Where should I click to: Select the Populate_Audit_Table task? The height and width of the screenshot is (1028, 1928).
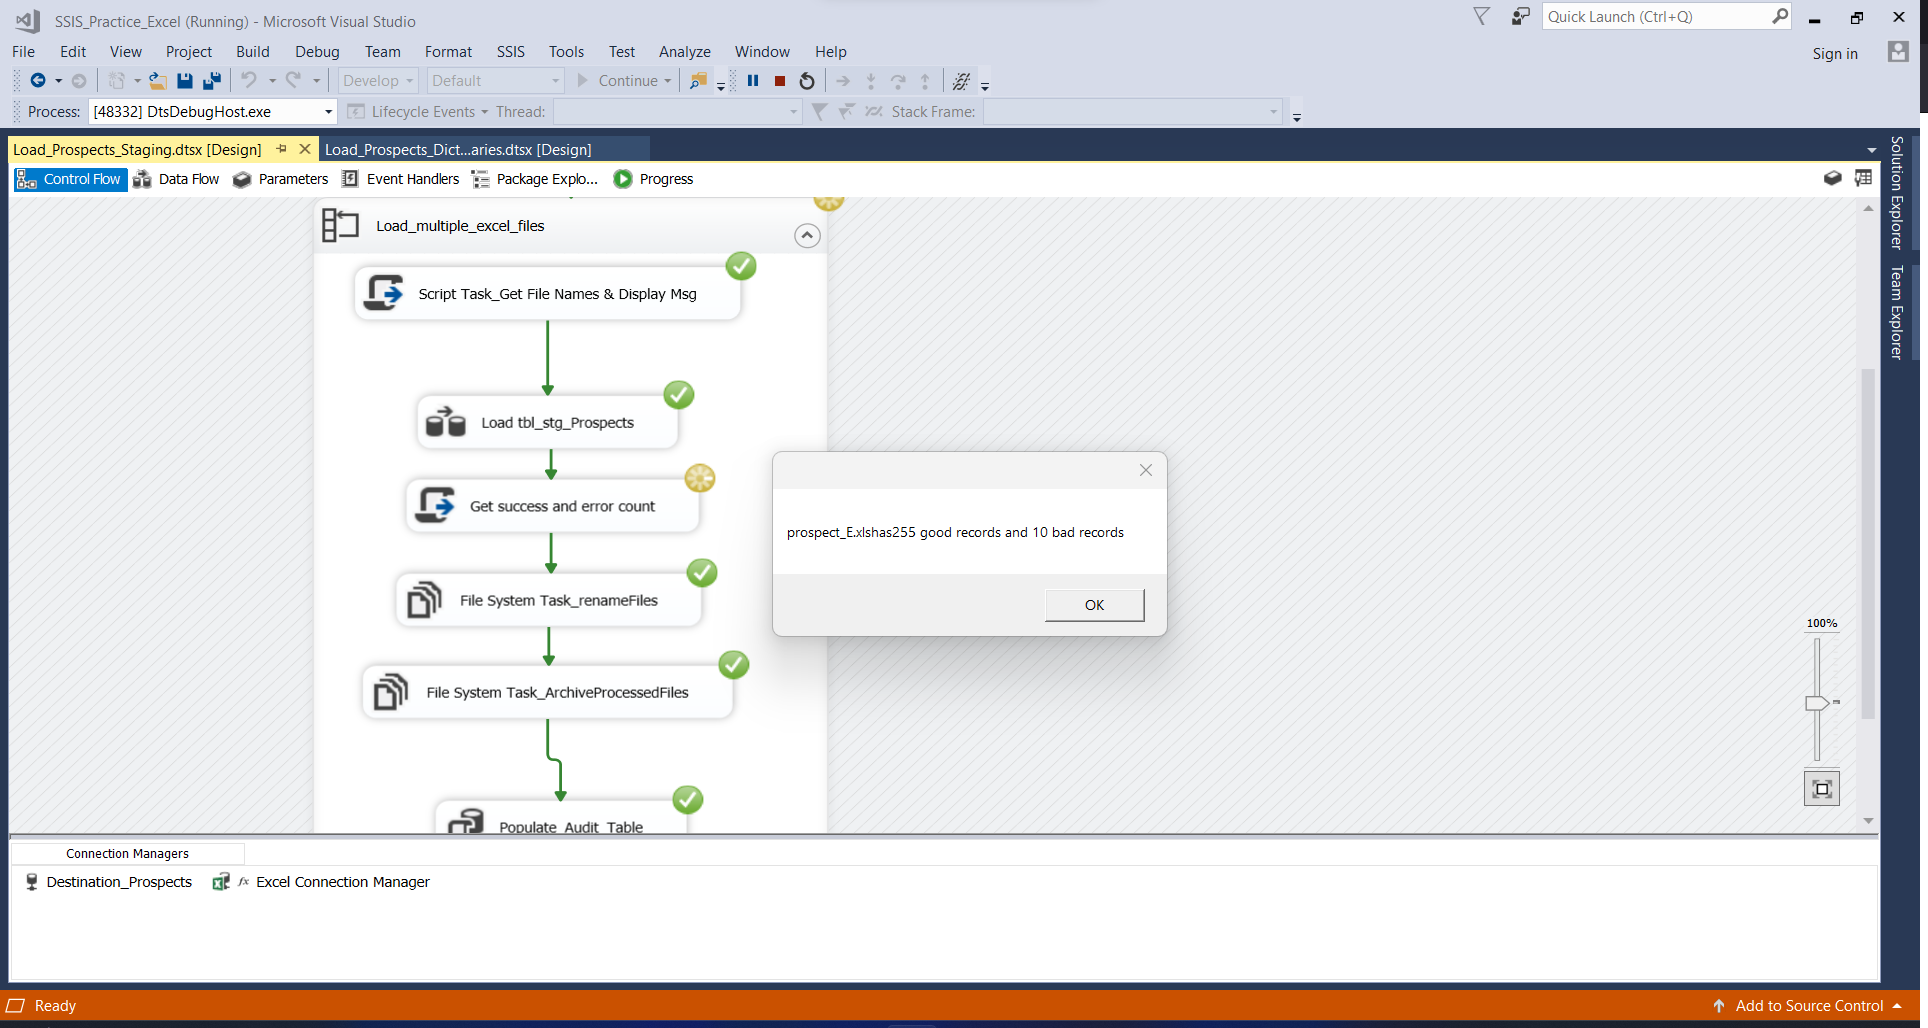[561, 819]
